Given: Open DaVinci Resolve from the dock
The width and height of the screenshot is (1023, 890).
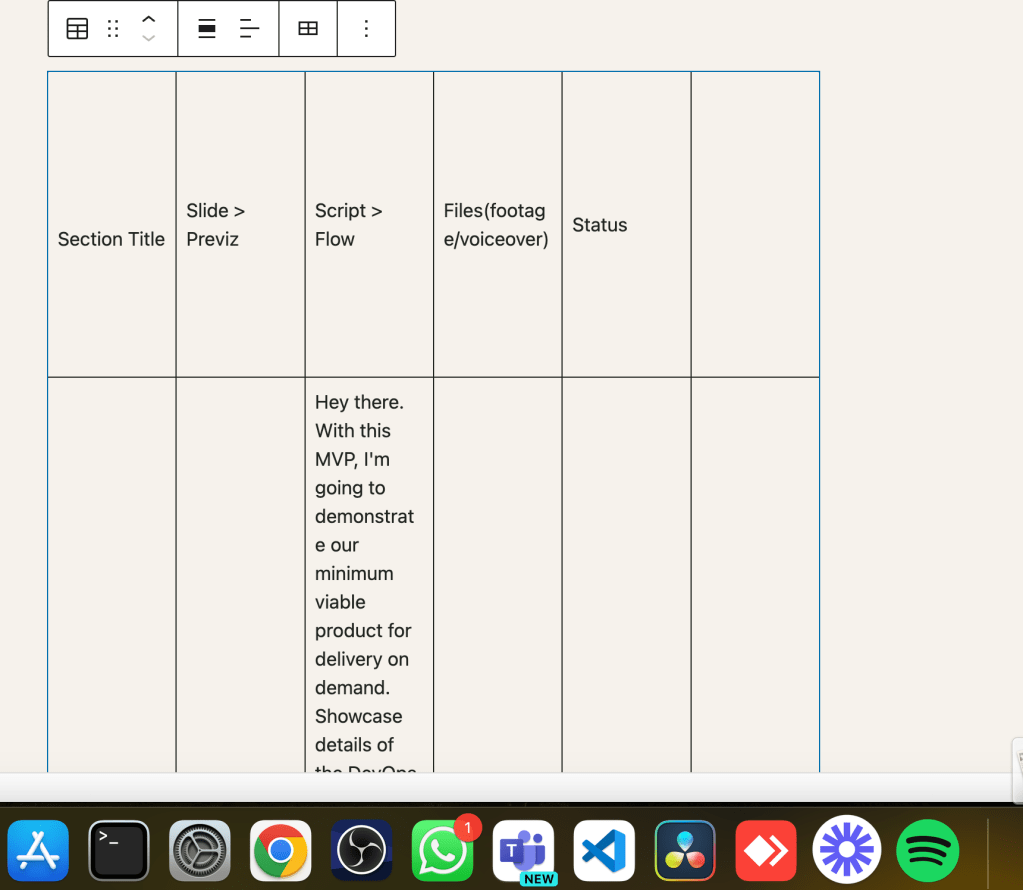Looking at the screenshot, I should pos(685,850).
